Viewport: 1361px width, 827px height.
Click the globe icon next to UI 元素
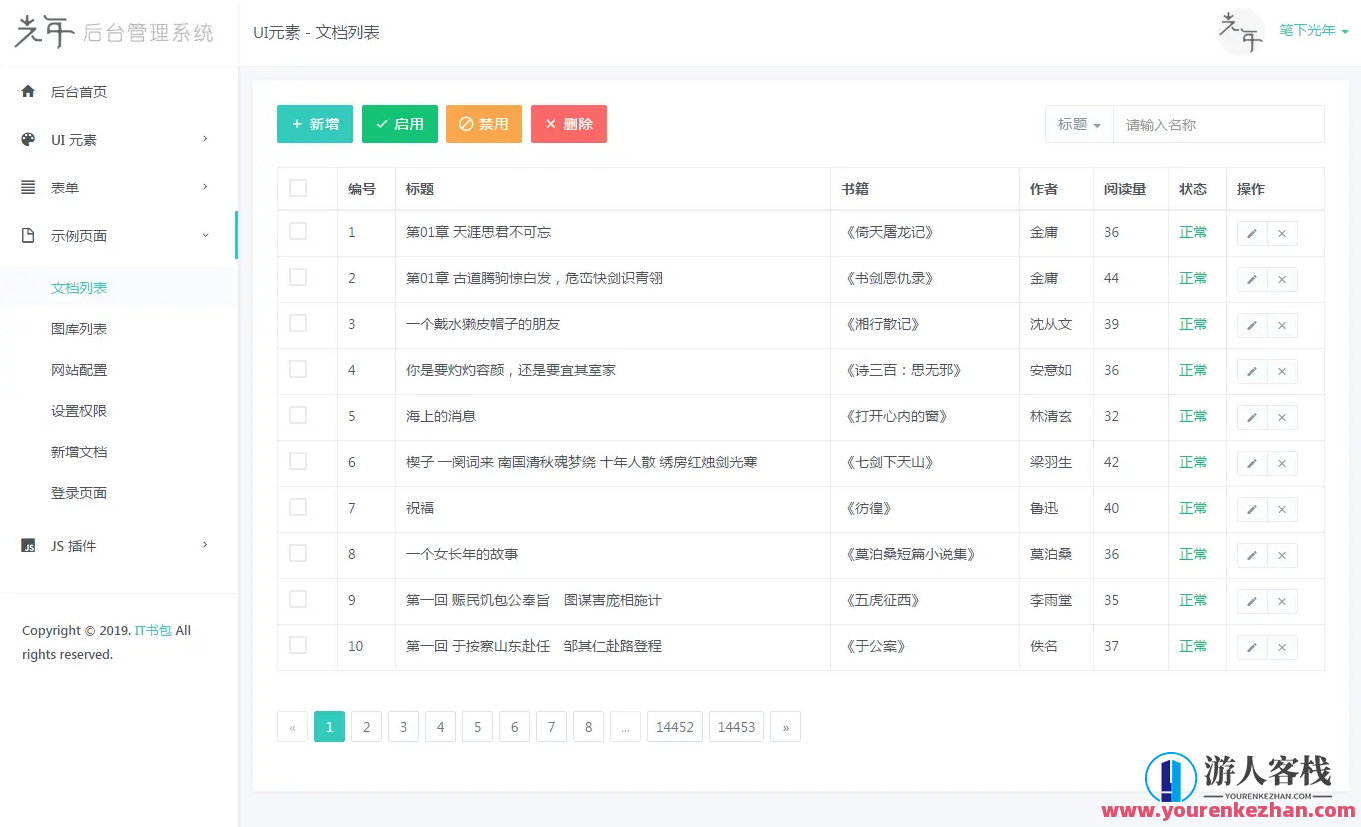coord(25,139)
